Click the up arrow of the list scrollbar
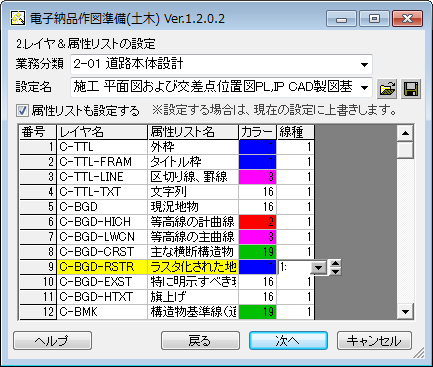The width and height of the screenshot is (433, 367). pyautogui.click(x=405, y=133)
